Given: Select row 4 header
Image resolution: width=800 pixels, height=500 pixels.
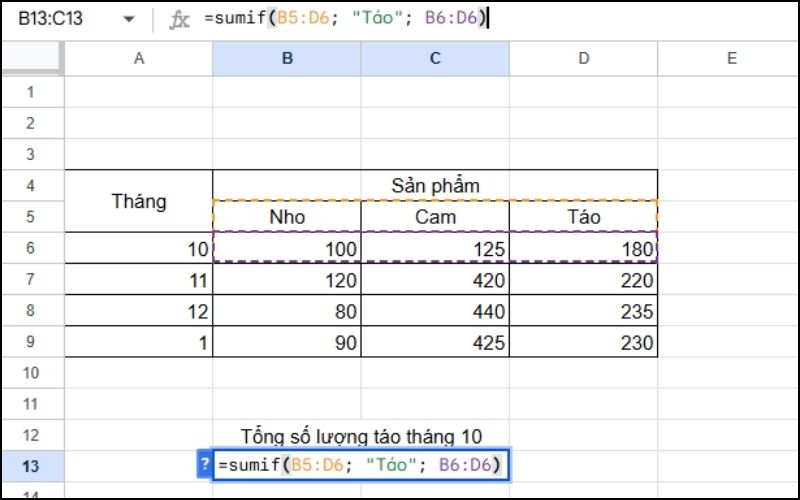Looking at the screenshot, I should (31, 185).
